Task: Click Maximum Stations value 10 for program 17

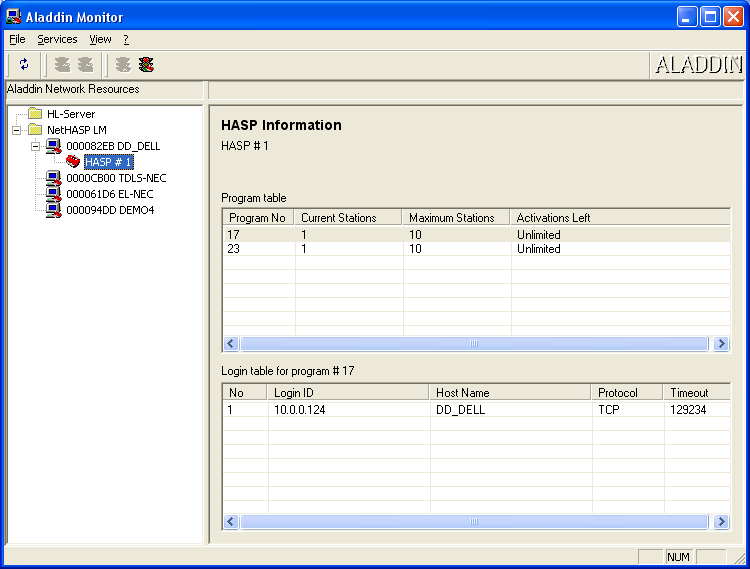Action: coord(415,235)
